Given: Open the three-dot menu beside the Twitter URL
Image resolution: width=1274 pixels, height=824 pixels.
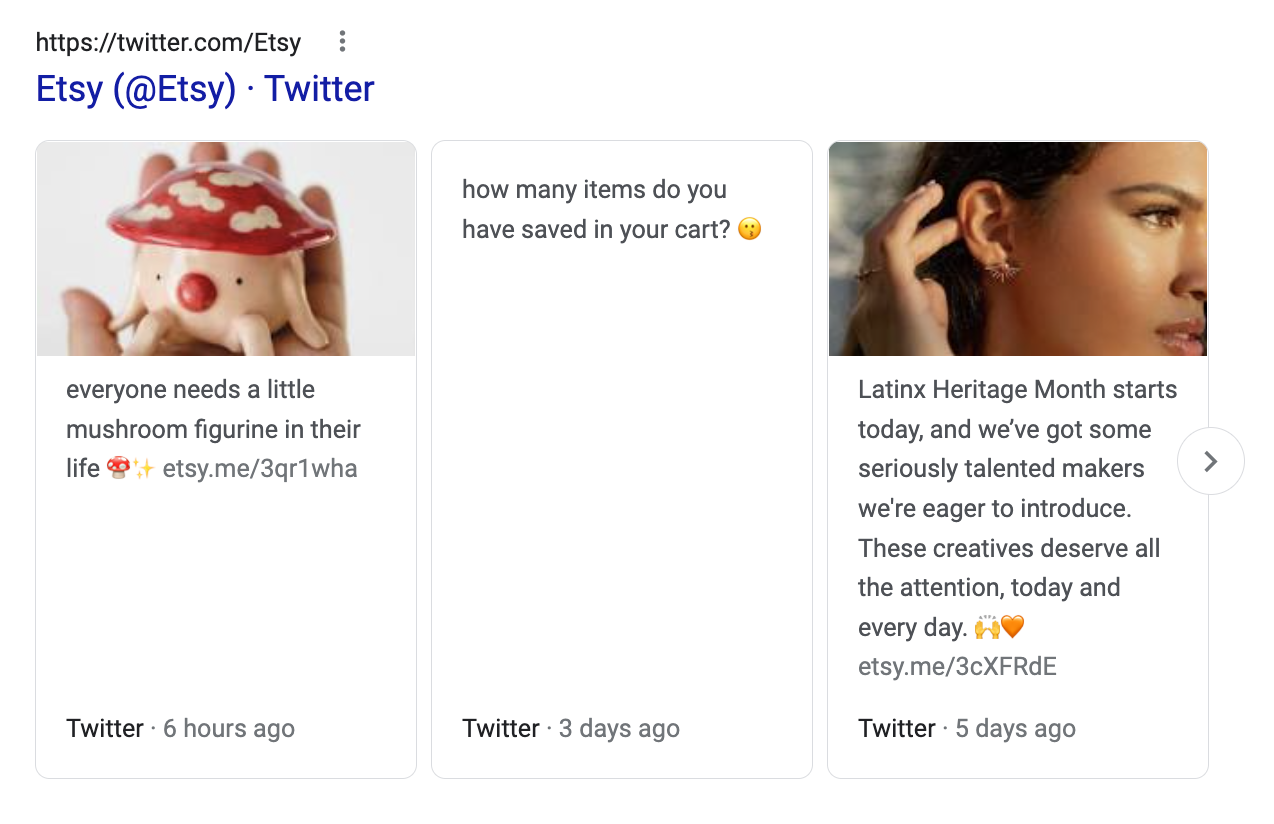Looking at the screenshot, I should point(342,41).
